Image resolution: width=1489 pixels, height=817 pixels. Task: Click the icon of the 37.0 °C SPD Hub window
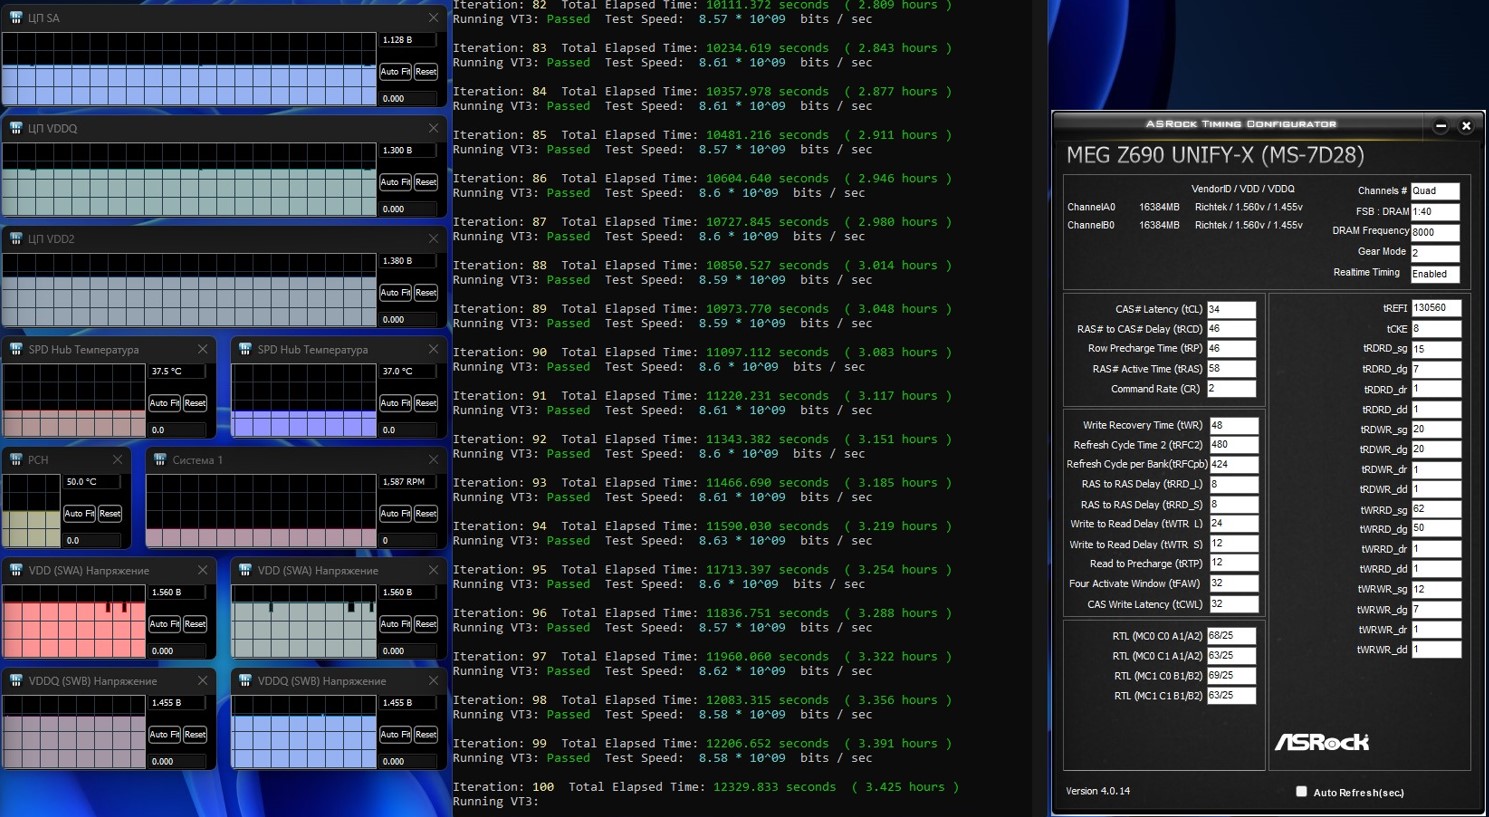click(x=245, y=349)
